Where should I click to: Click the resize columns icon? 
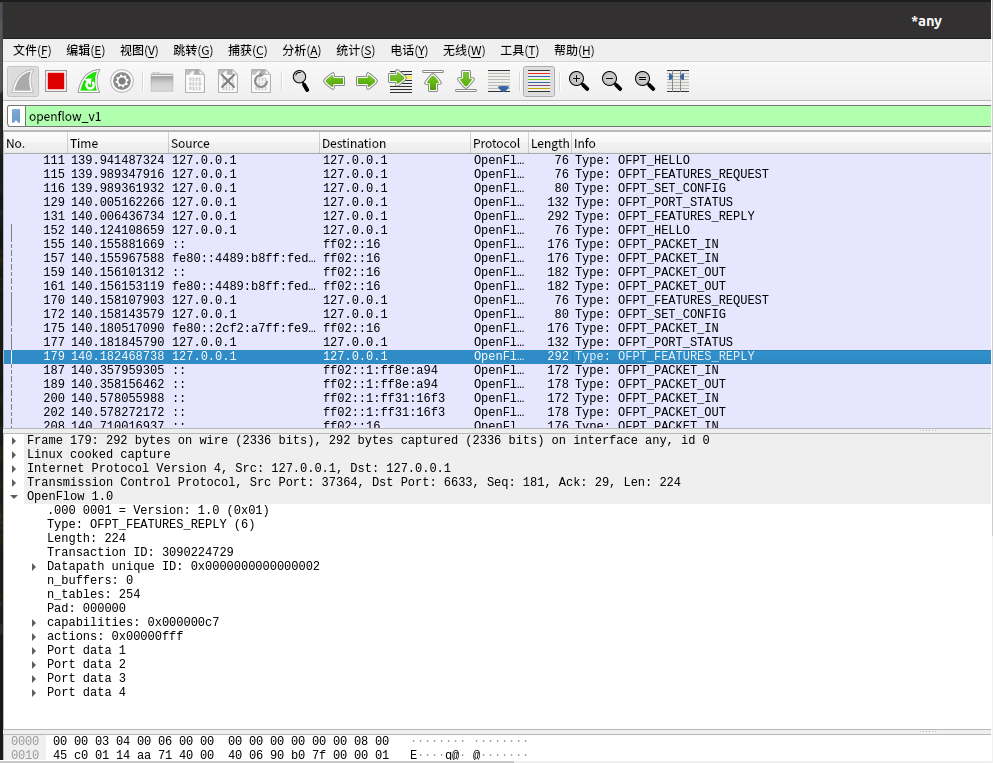coord(678,82)
